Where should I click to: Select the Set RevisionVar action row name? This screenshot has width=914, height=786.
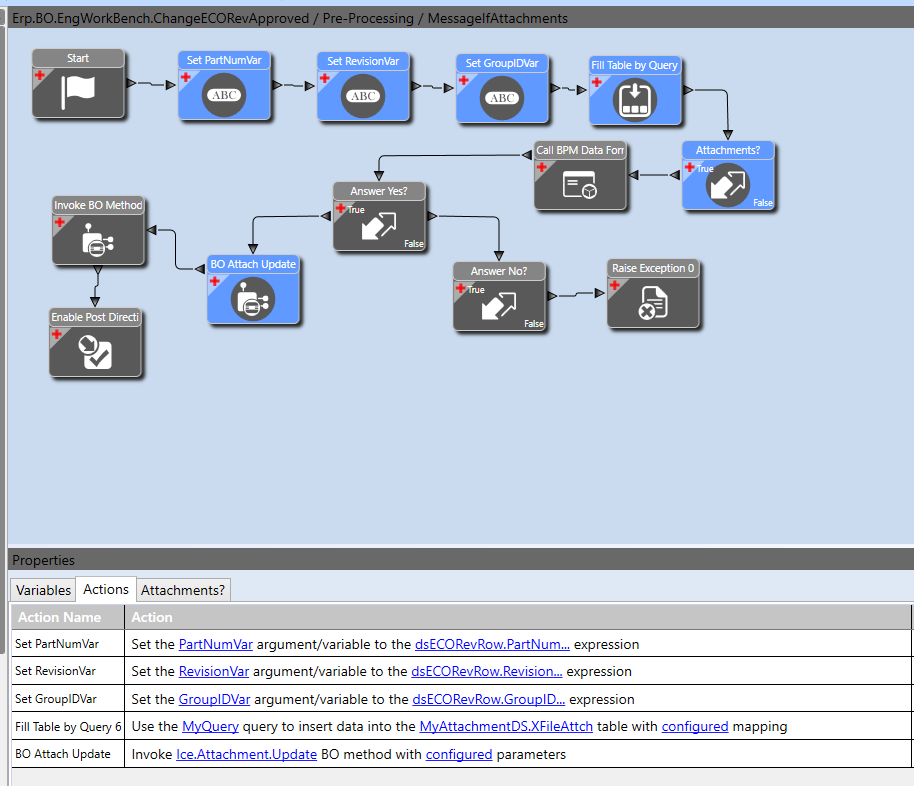tap(55, 671)
